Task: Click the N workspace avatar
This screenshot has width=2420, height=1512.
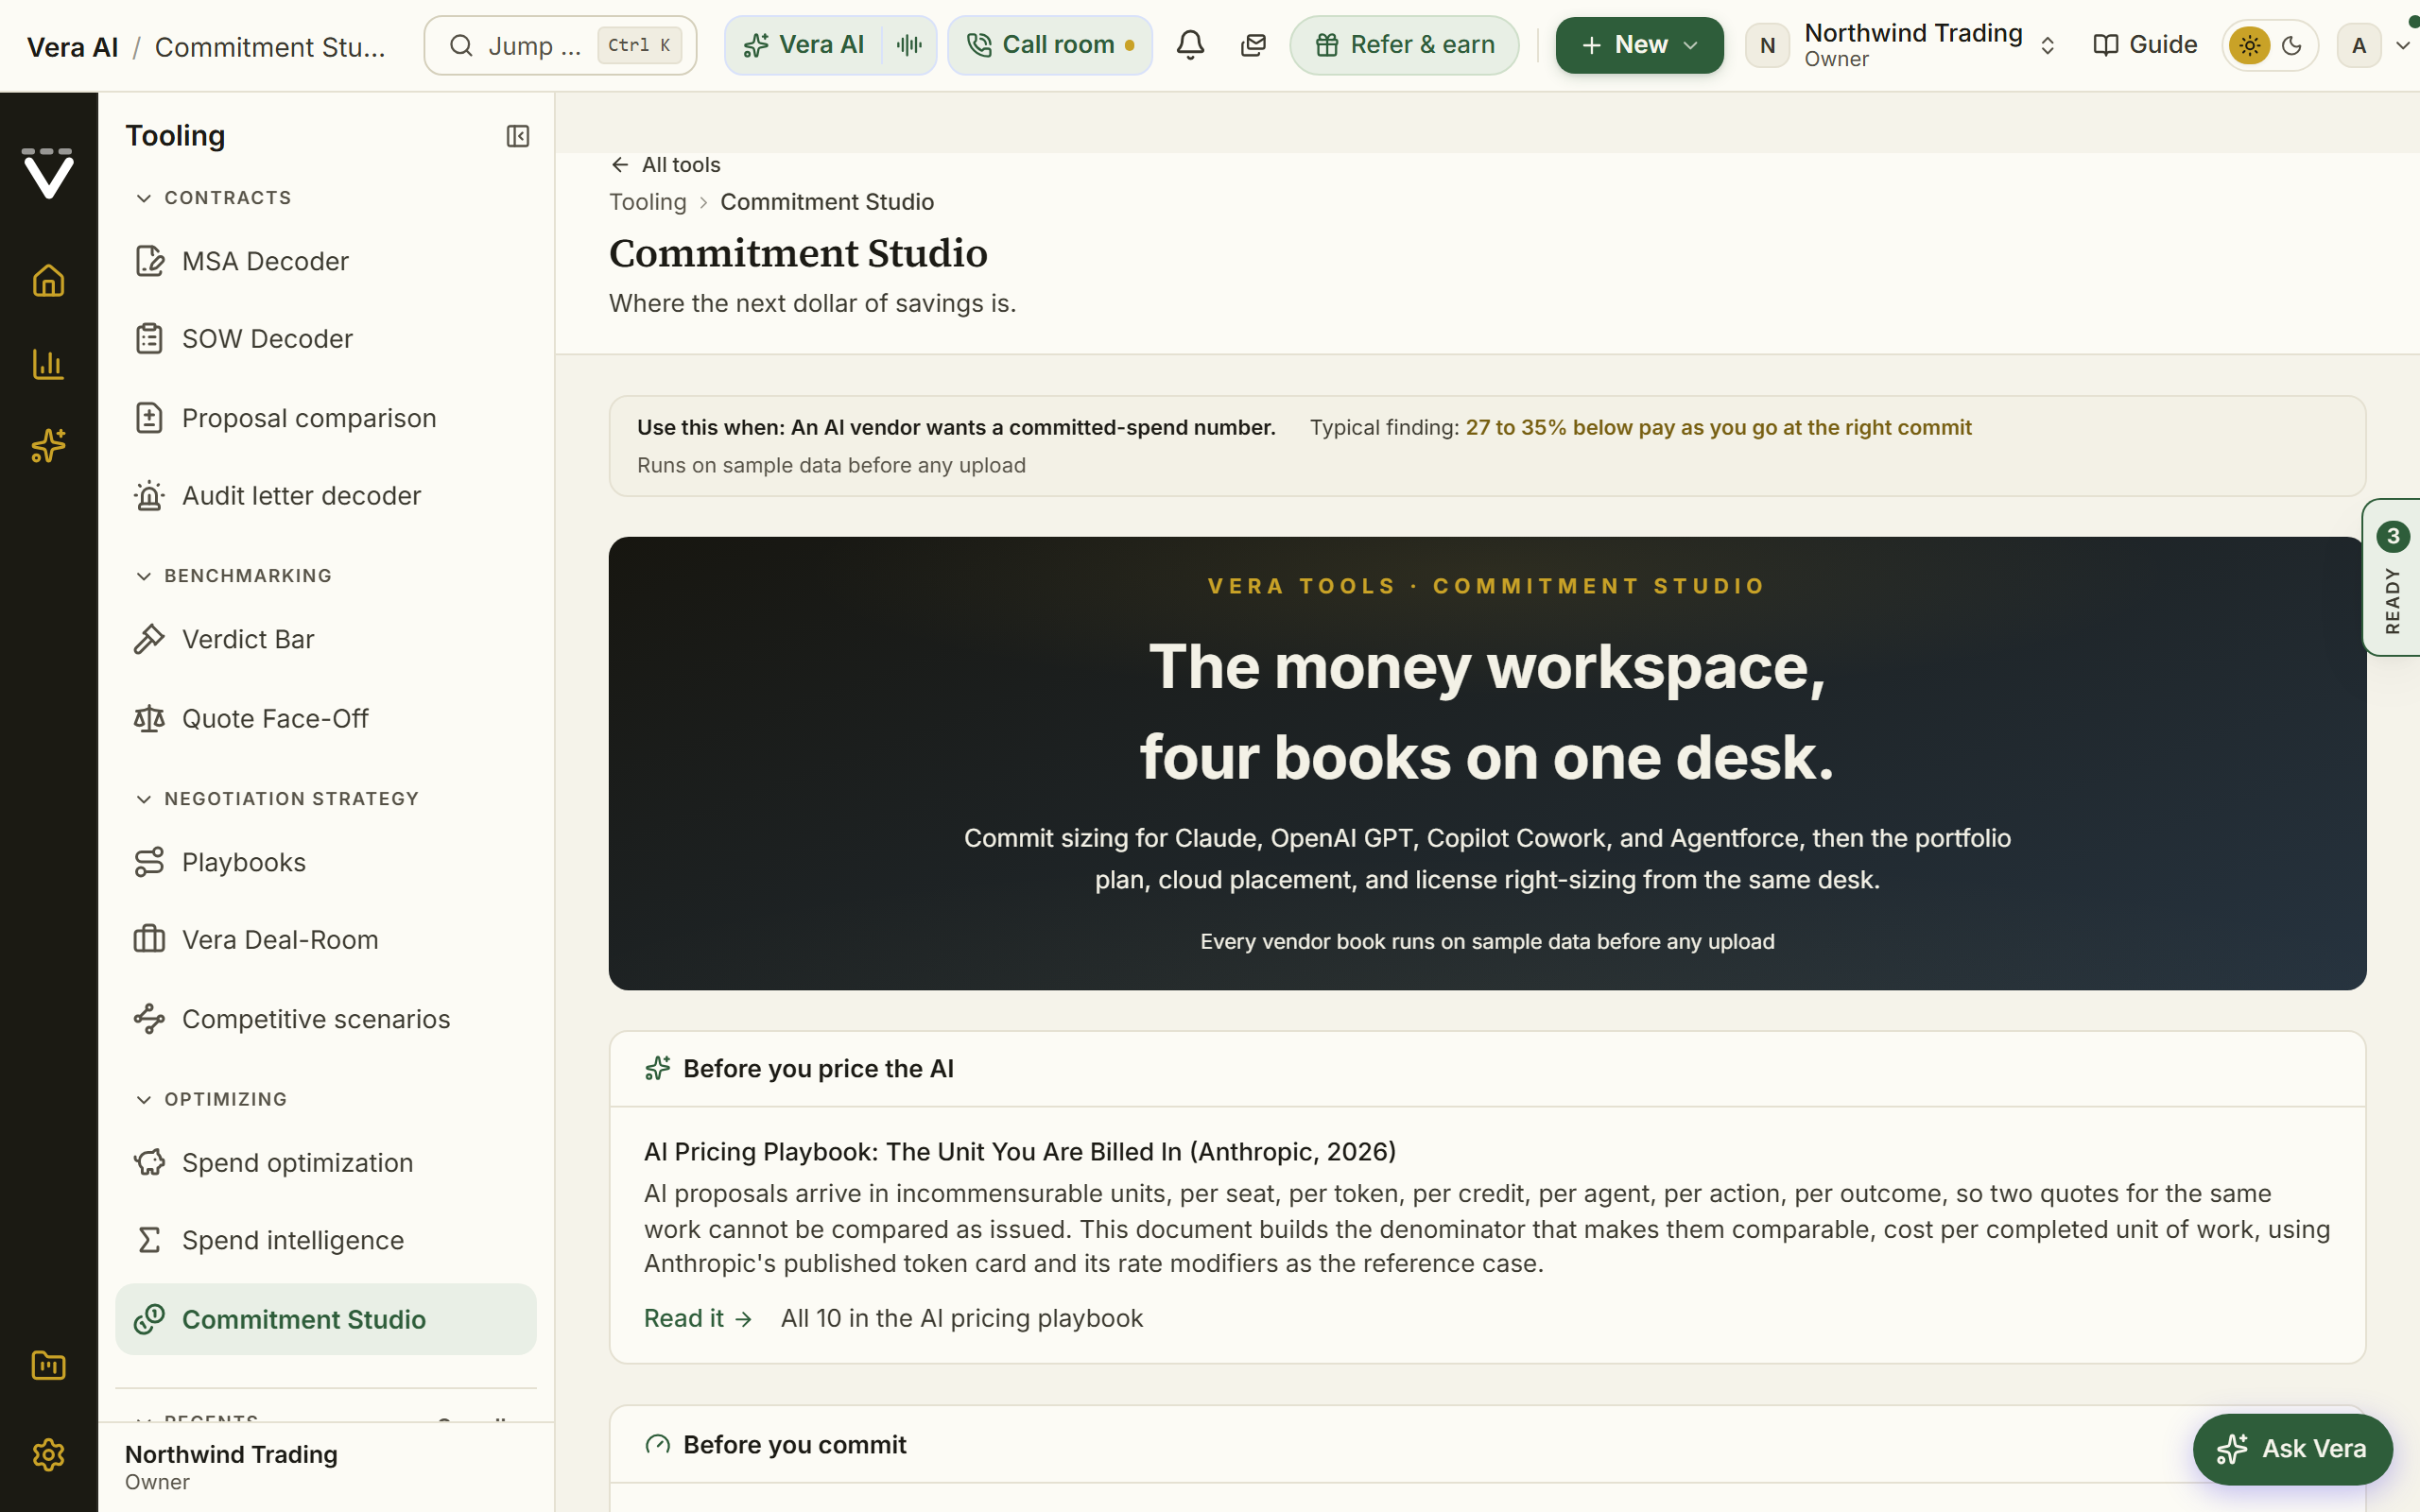Action: [1767, 45]
